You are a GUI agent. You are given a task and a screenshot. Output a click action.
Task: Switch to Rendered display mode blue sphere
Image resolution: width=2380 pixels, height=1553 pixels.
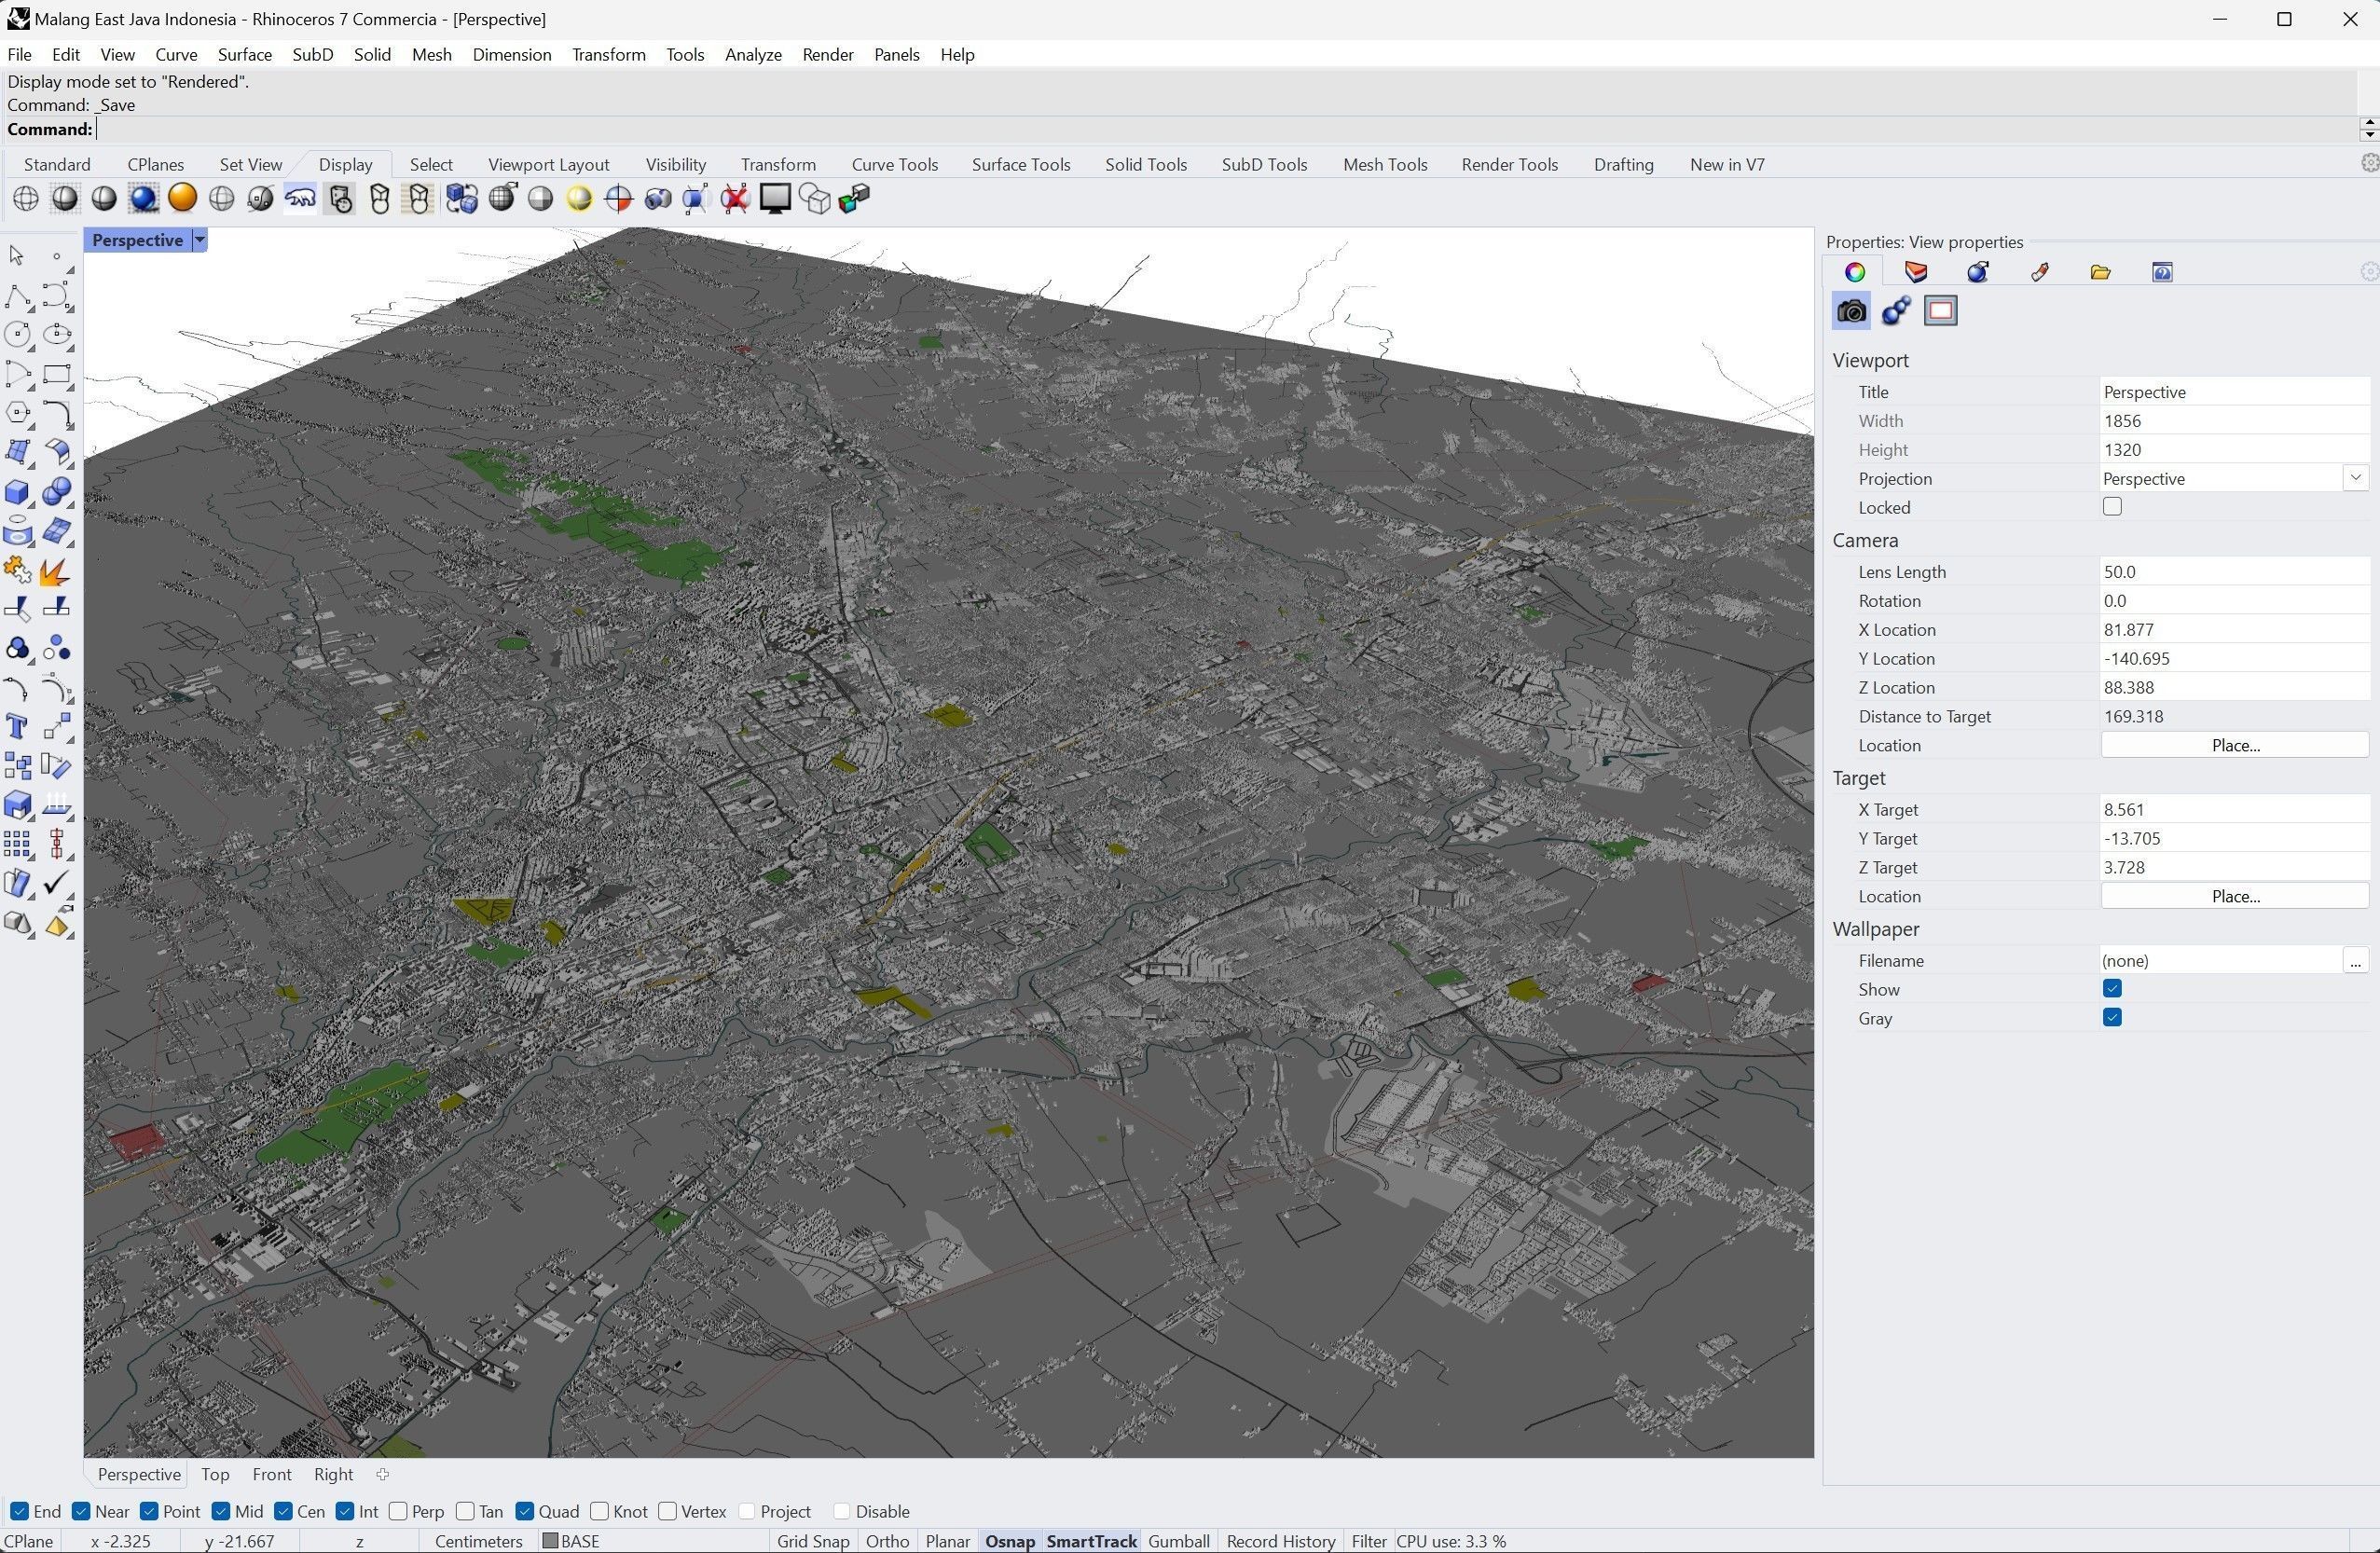point(143,198)
